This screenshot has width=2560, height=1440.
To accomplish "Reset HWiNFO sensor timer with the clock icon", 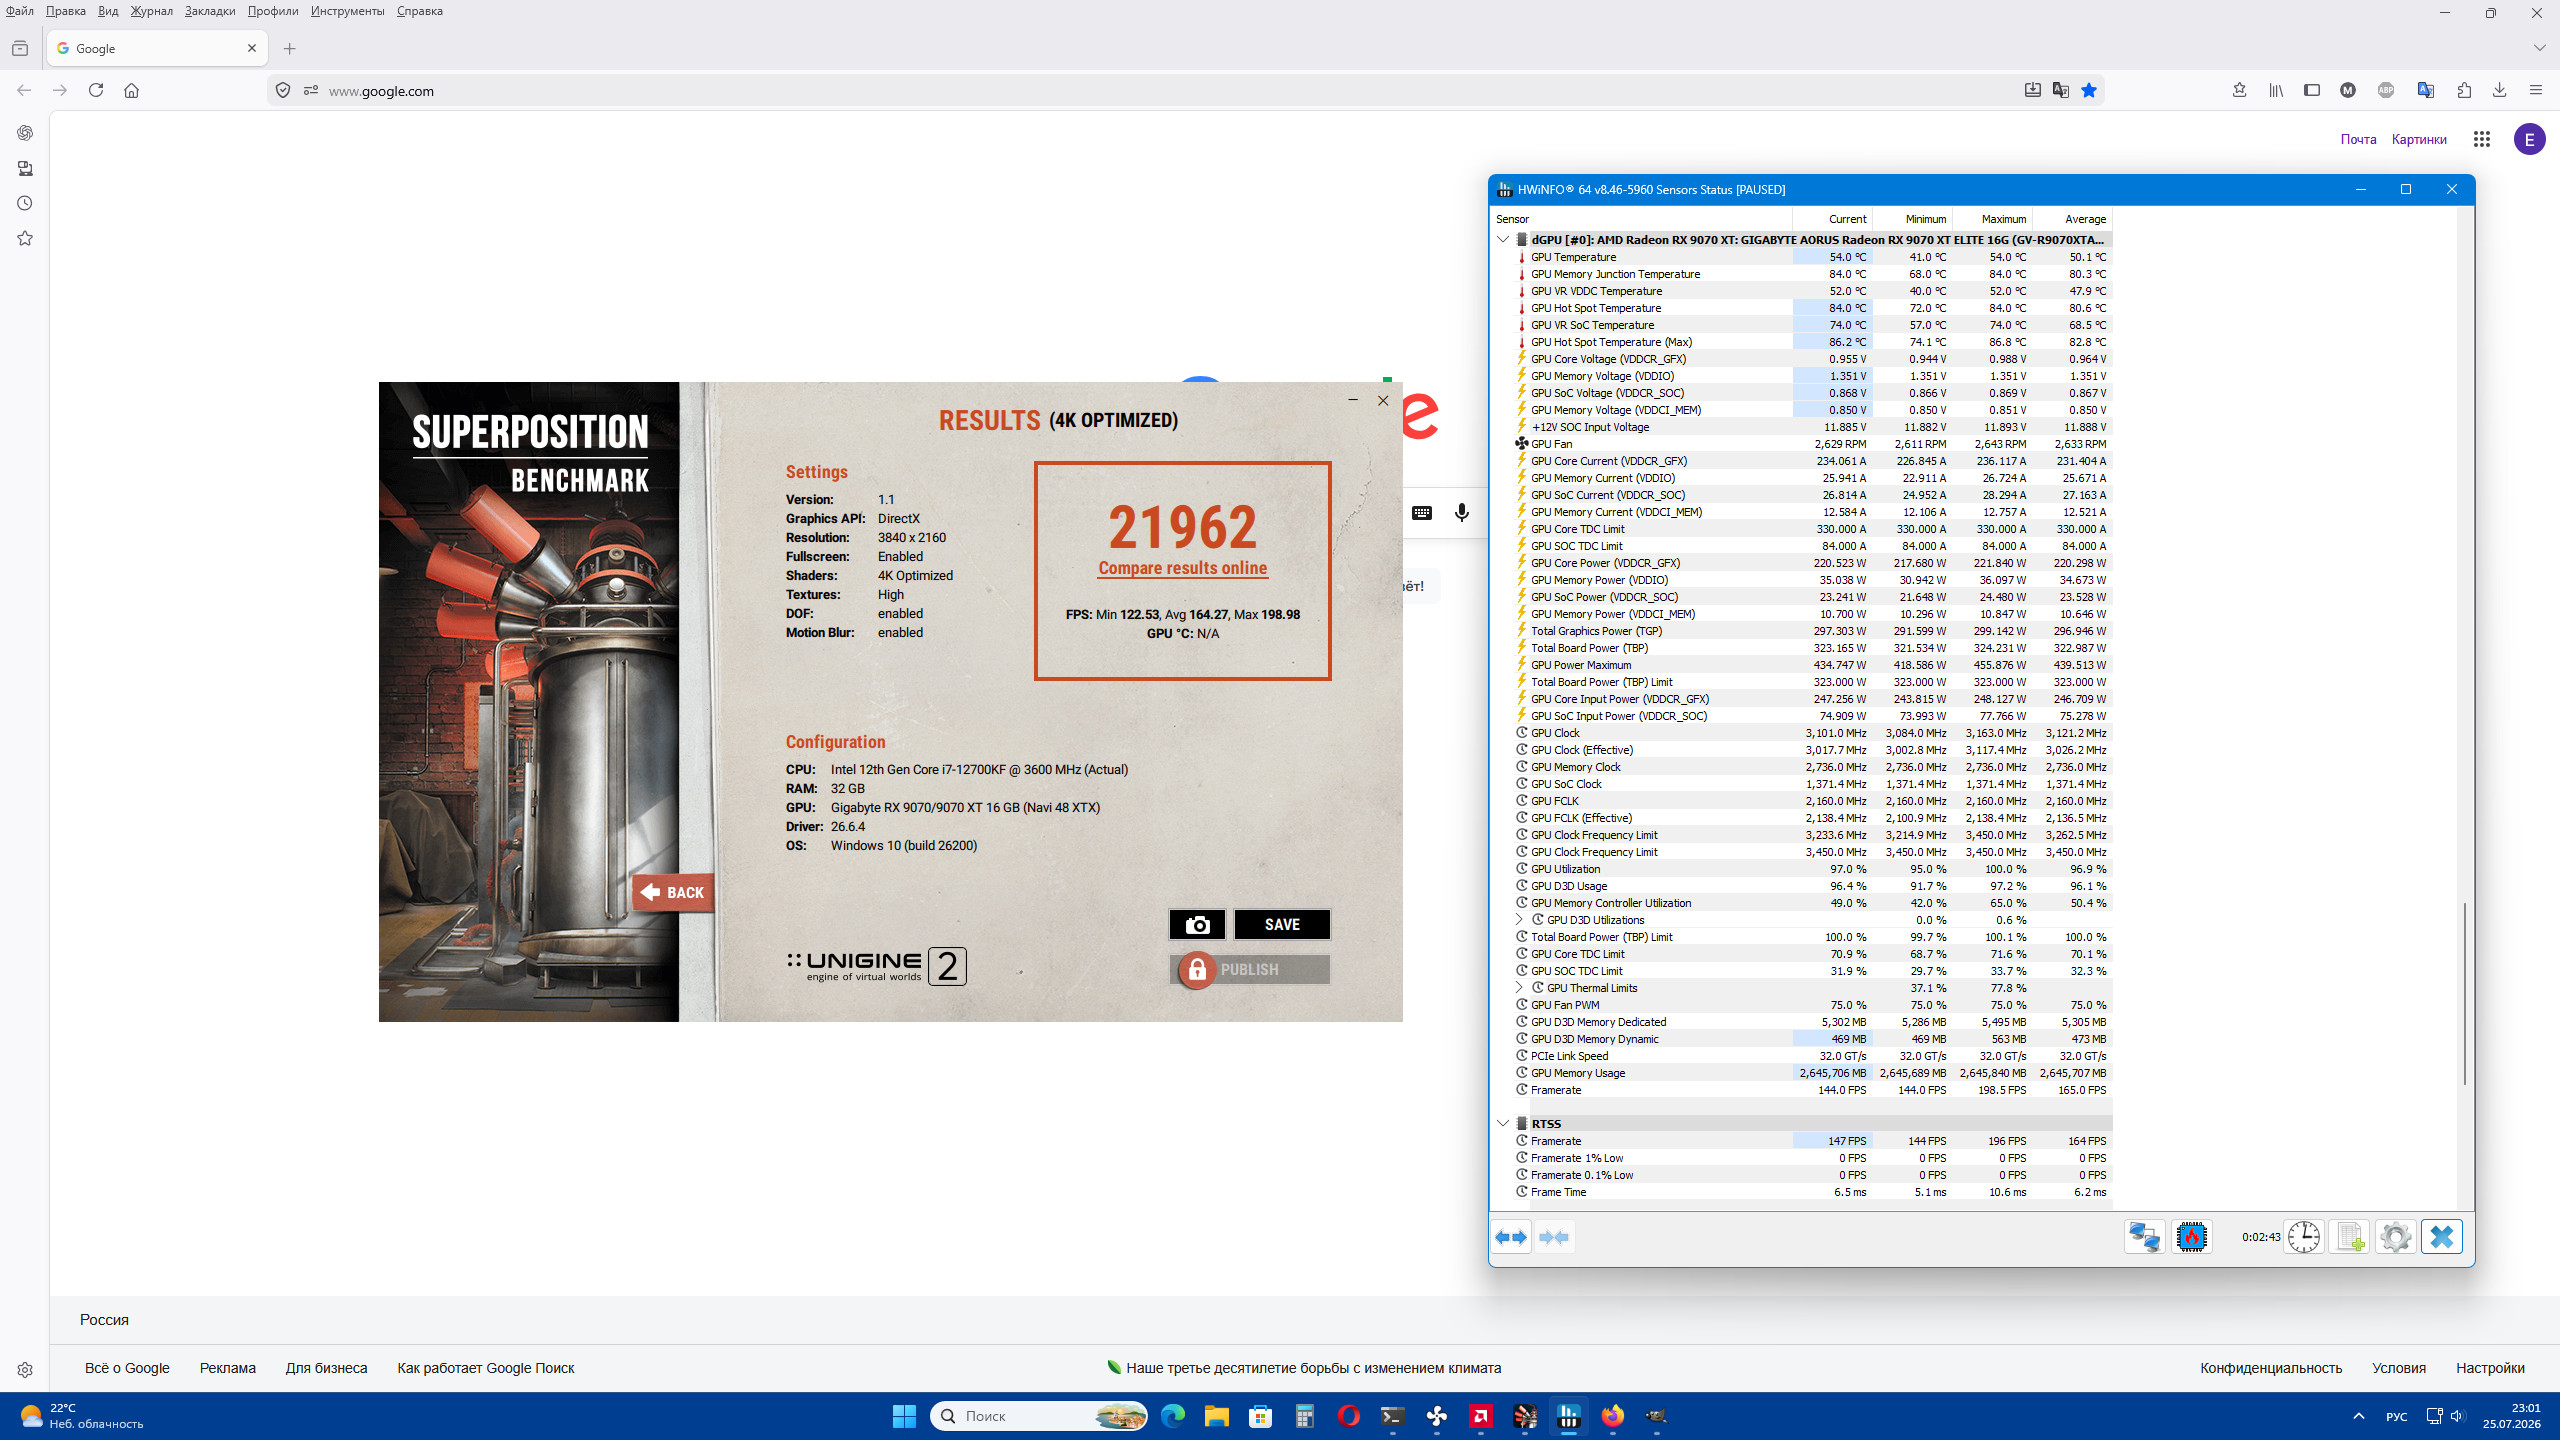I will pyautogui.click(x=2303, y=1237).
